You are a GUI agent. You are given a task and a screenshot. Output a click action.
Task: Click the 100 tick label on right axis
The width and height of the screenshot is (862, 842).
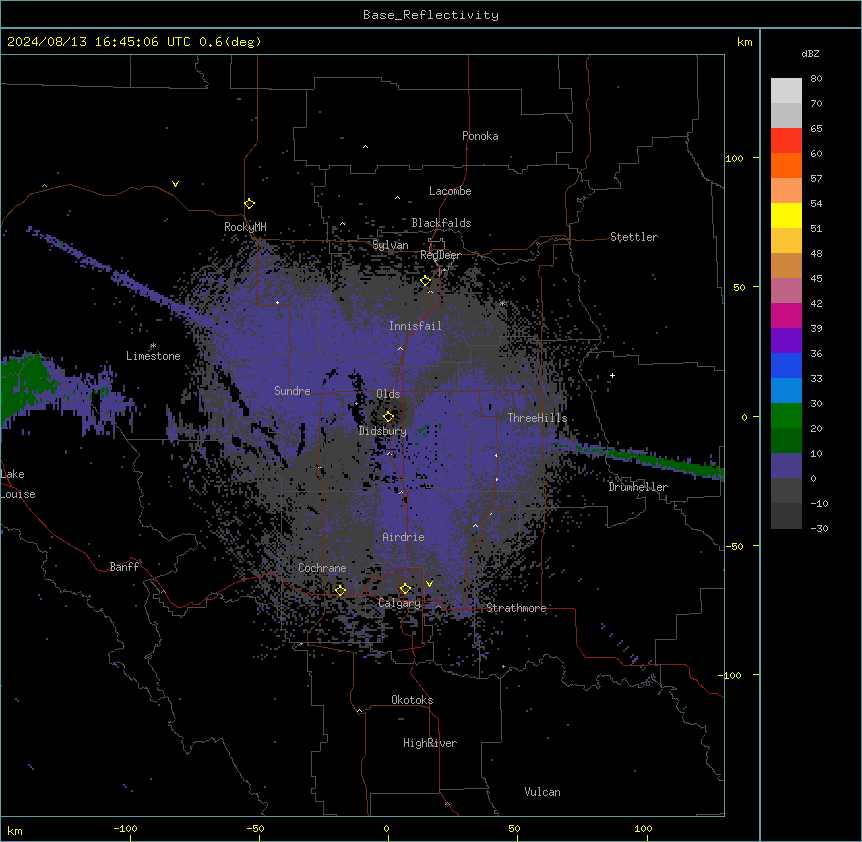(x=734, y=158)
